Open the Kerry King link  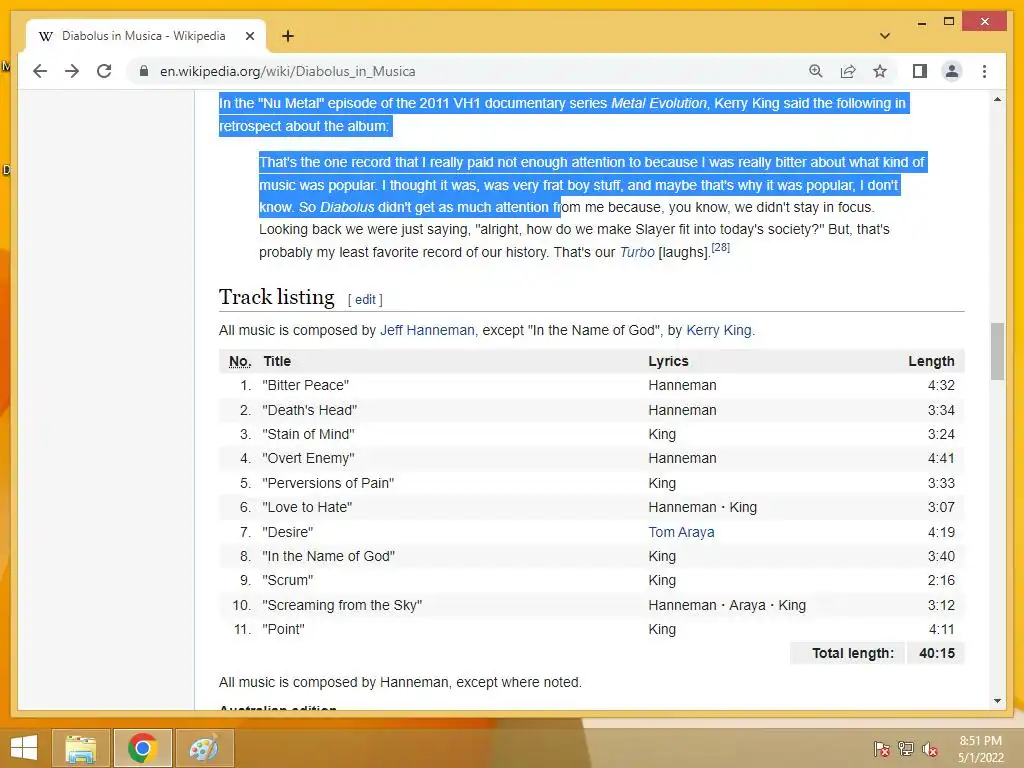point(718,330)
